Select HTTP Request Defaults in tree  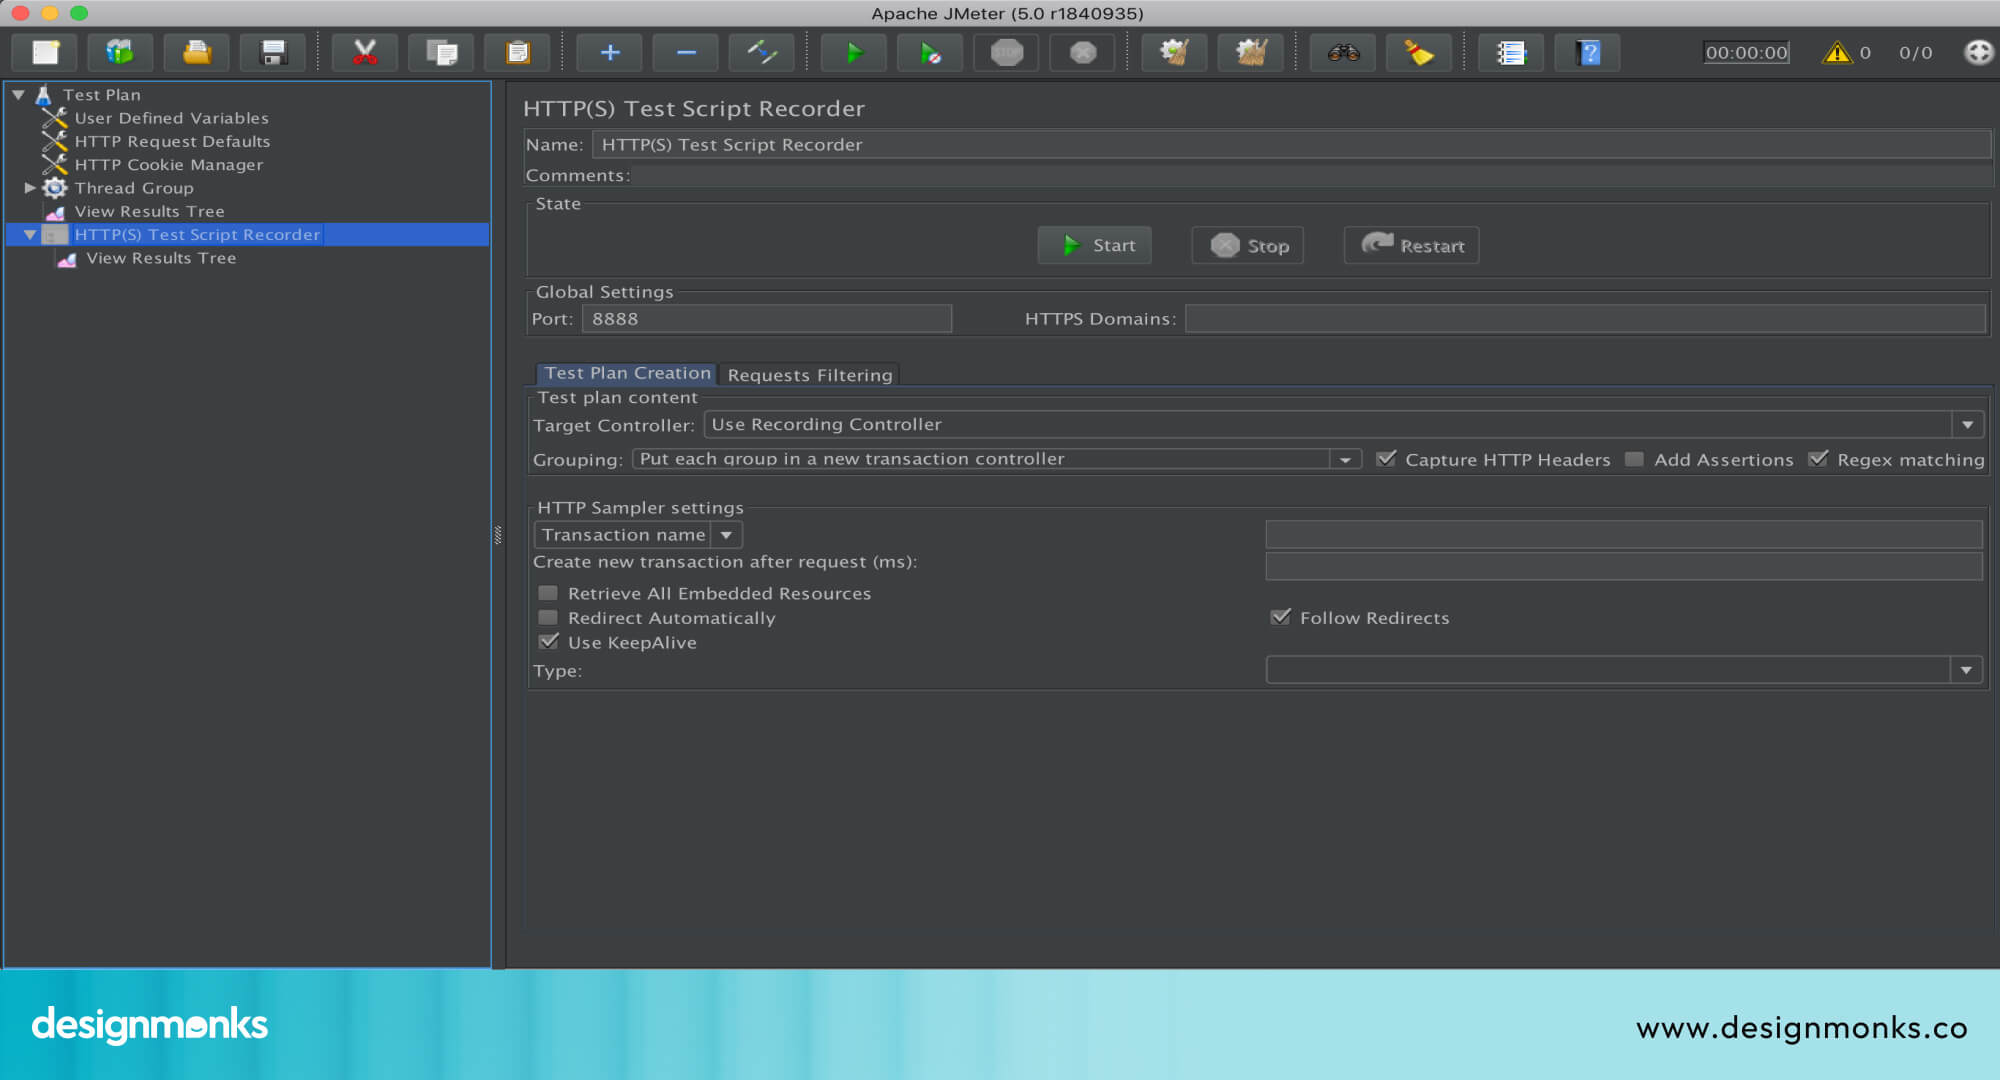(172, 141)
